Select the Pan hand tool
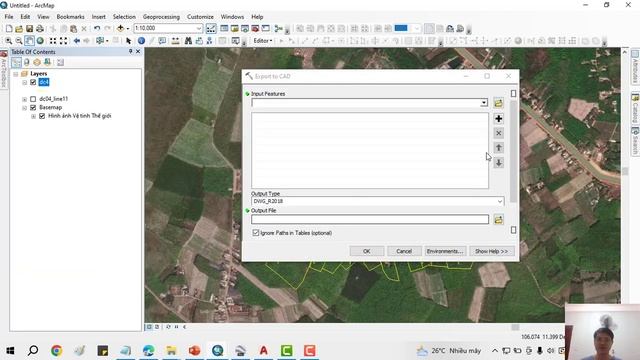 point(29,41)
